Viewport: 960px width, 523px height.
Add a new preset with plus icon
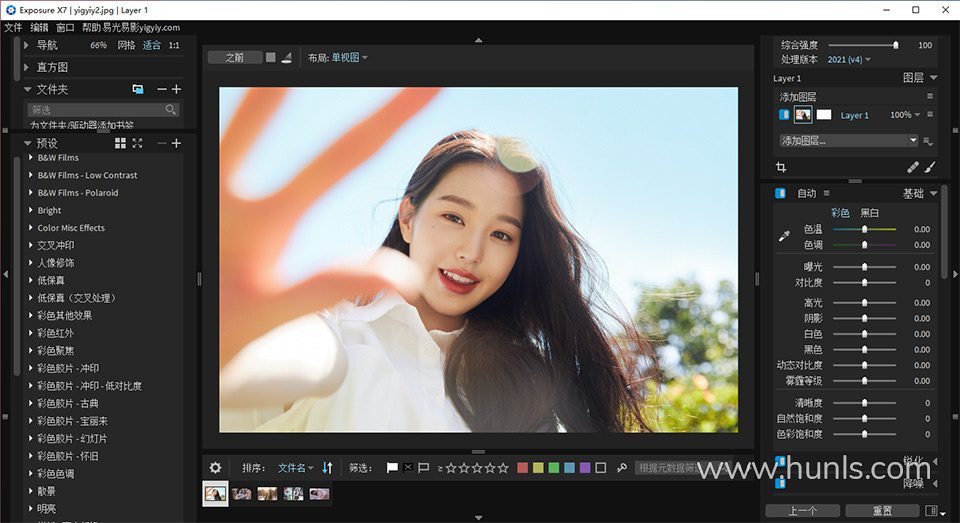pyautogui.click(x=176, y=143)
